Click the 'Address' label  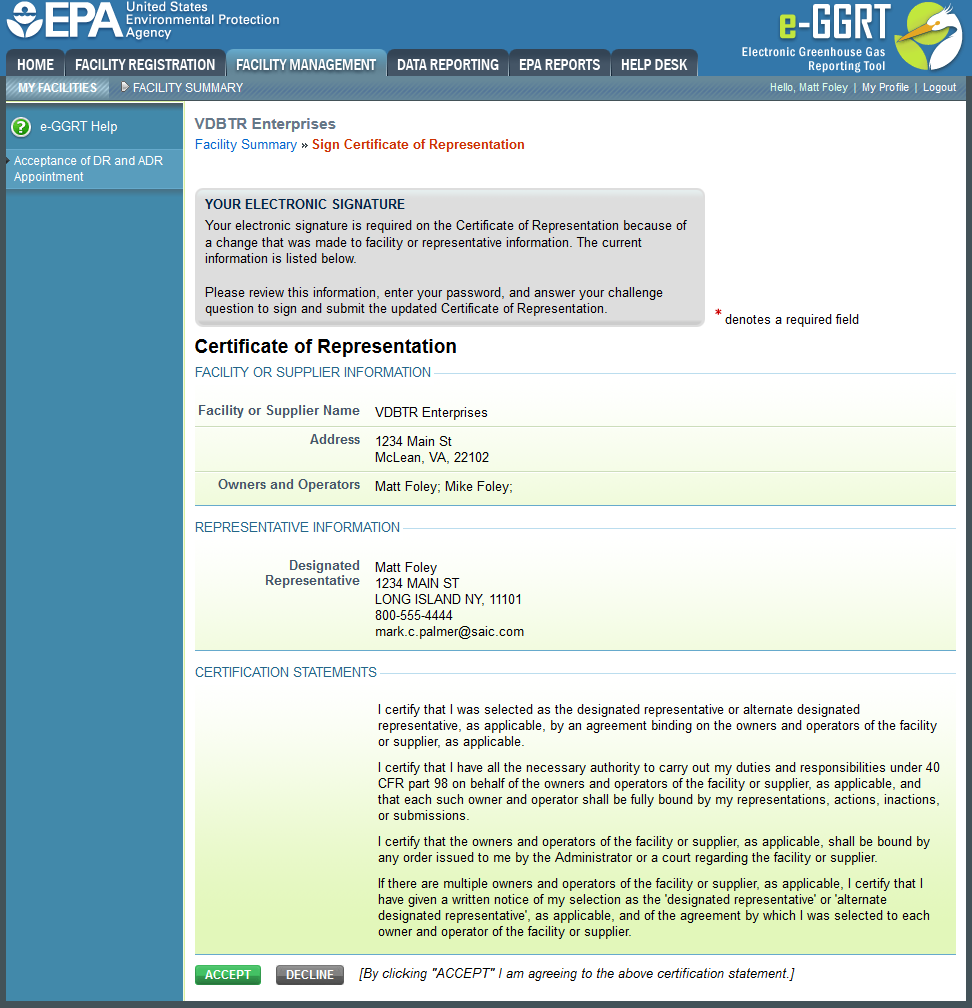pos(335,440)
